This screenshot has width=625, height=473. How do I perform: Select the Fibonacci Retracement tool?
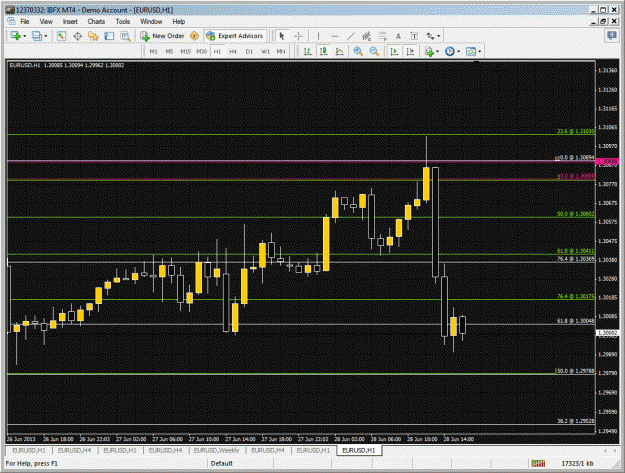(382, 36)
